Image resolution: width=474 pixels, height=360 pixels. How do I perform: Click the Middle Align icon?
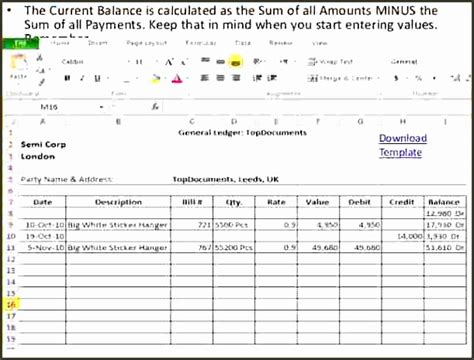tap(220, 62)
